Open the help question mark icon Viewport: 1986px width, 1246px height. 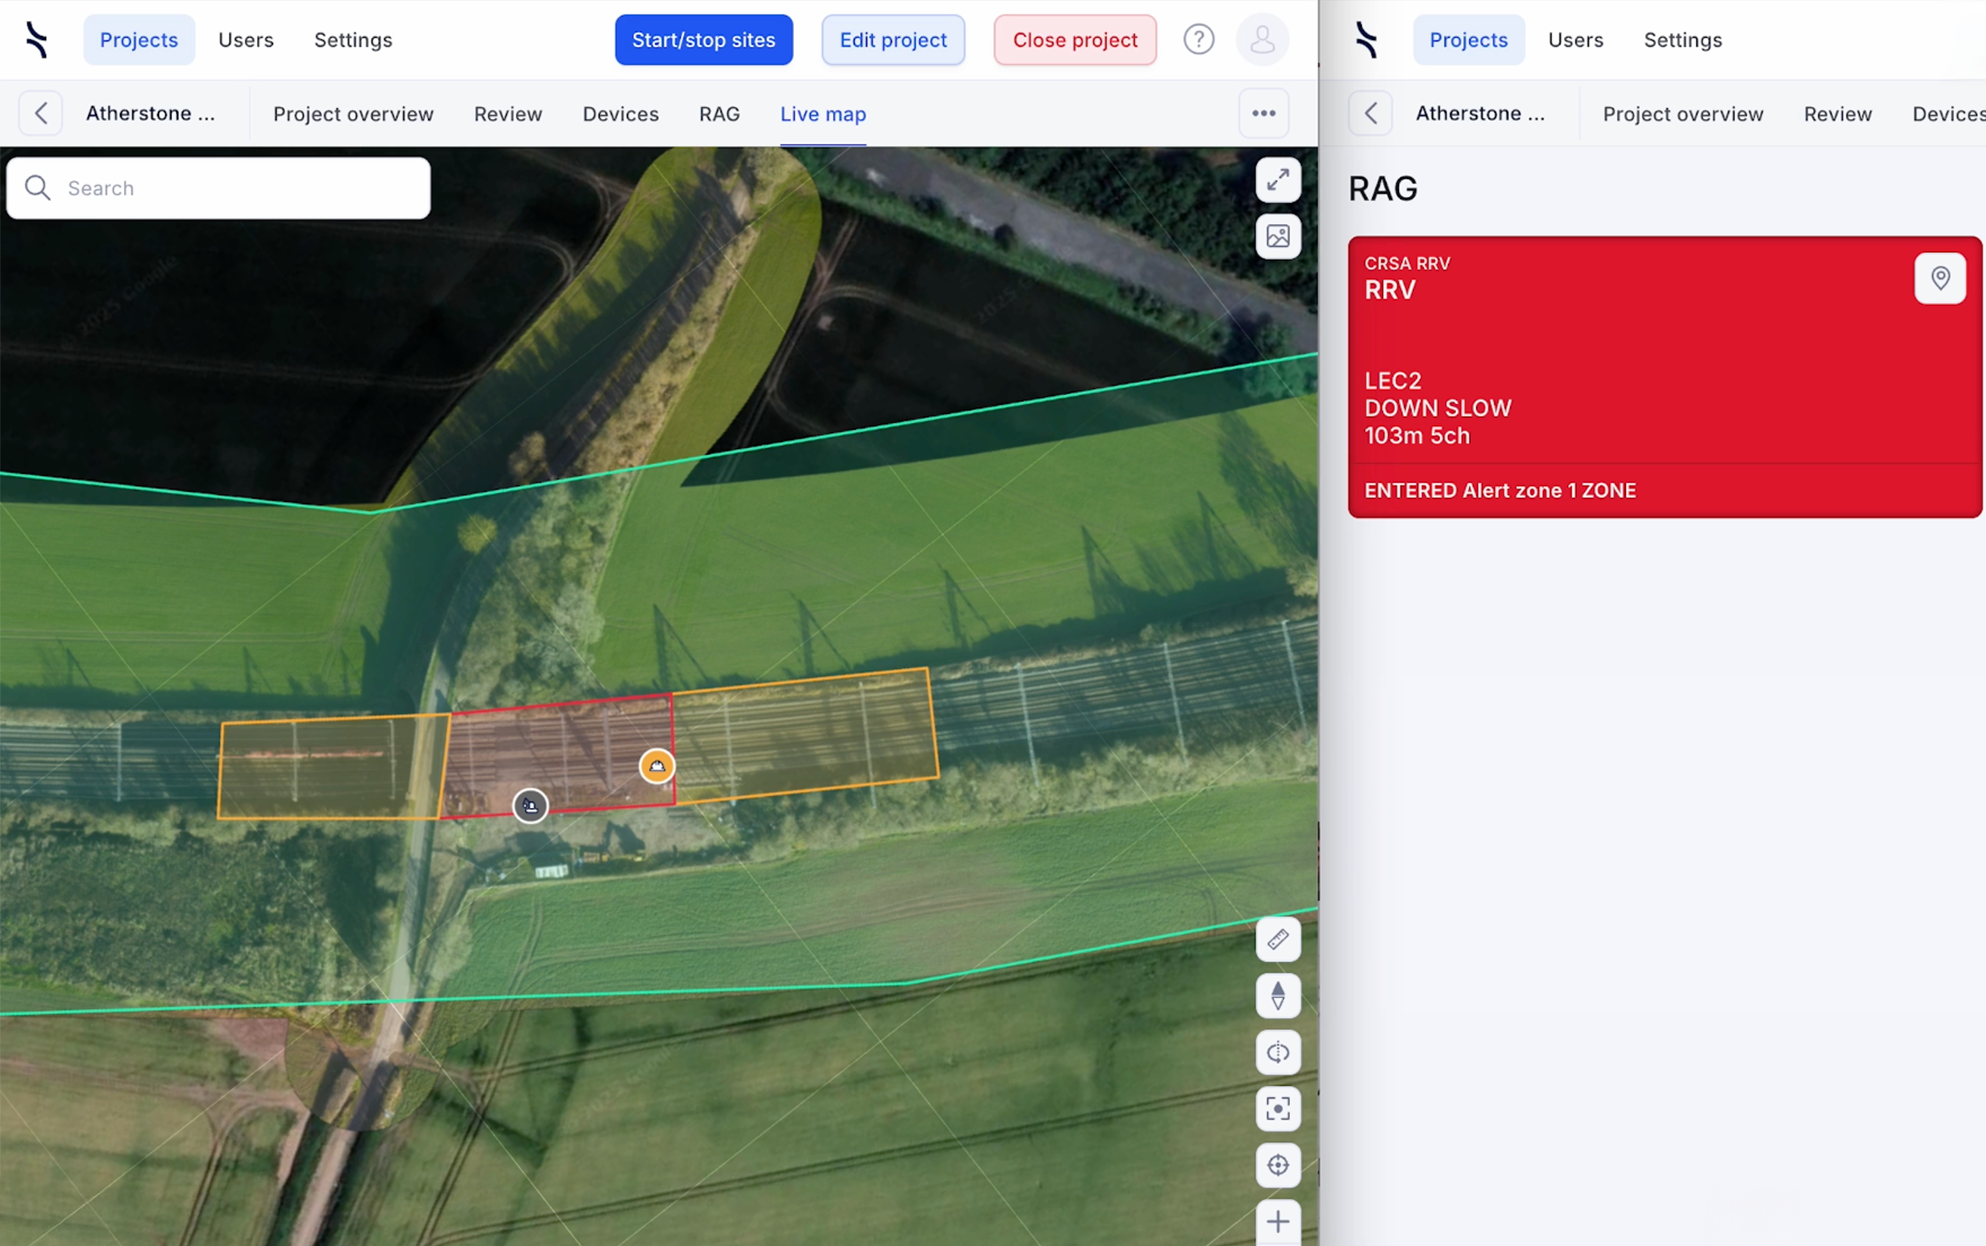click(1198, 40)
